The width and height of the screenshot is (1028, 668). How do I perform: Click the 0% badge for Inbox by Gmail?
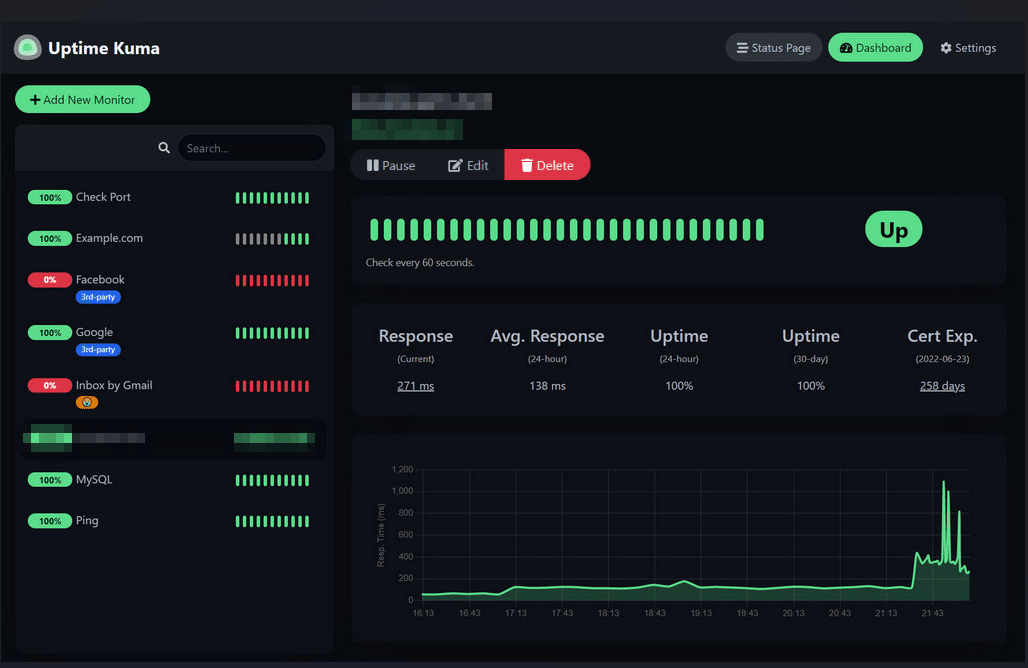coord(50,385)
